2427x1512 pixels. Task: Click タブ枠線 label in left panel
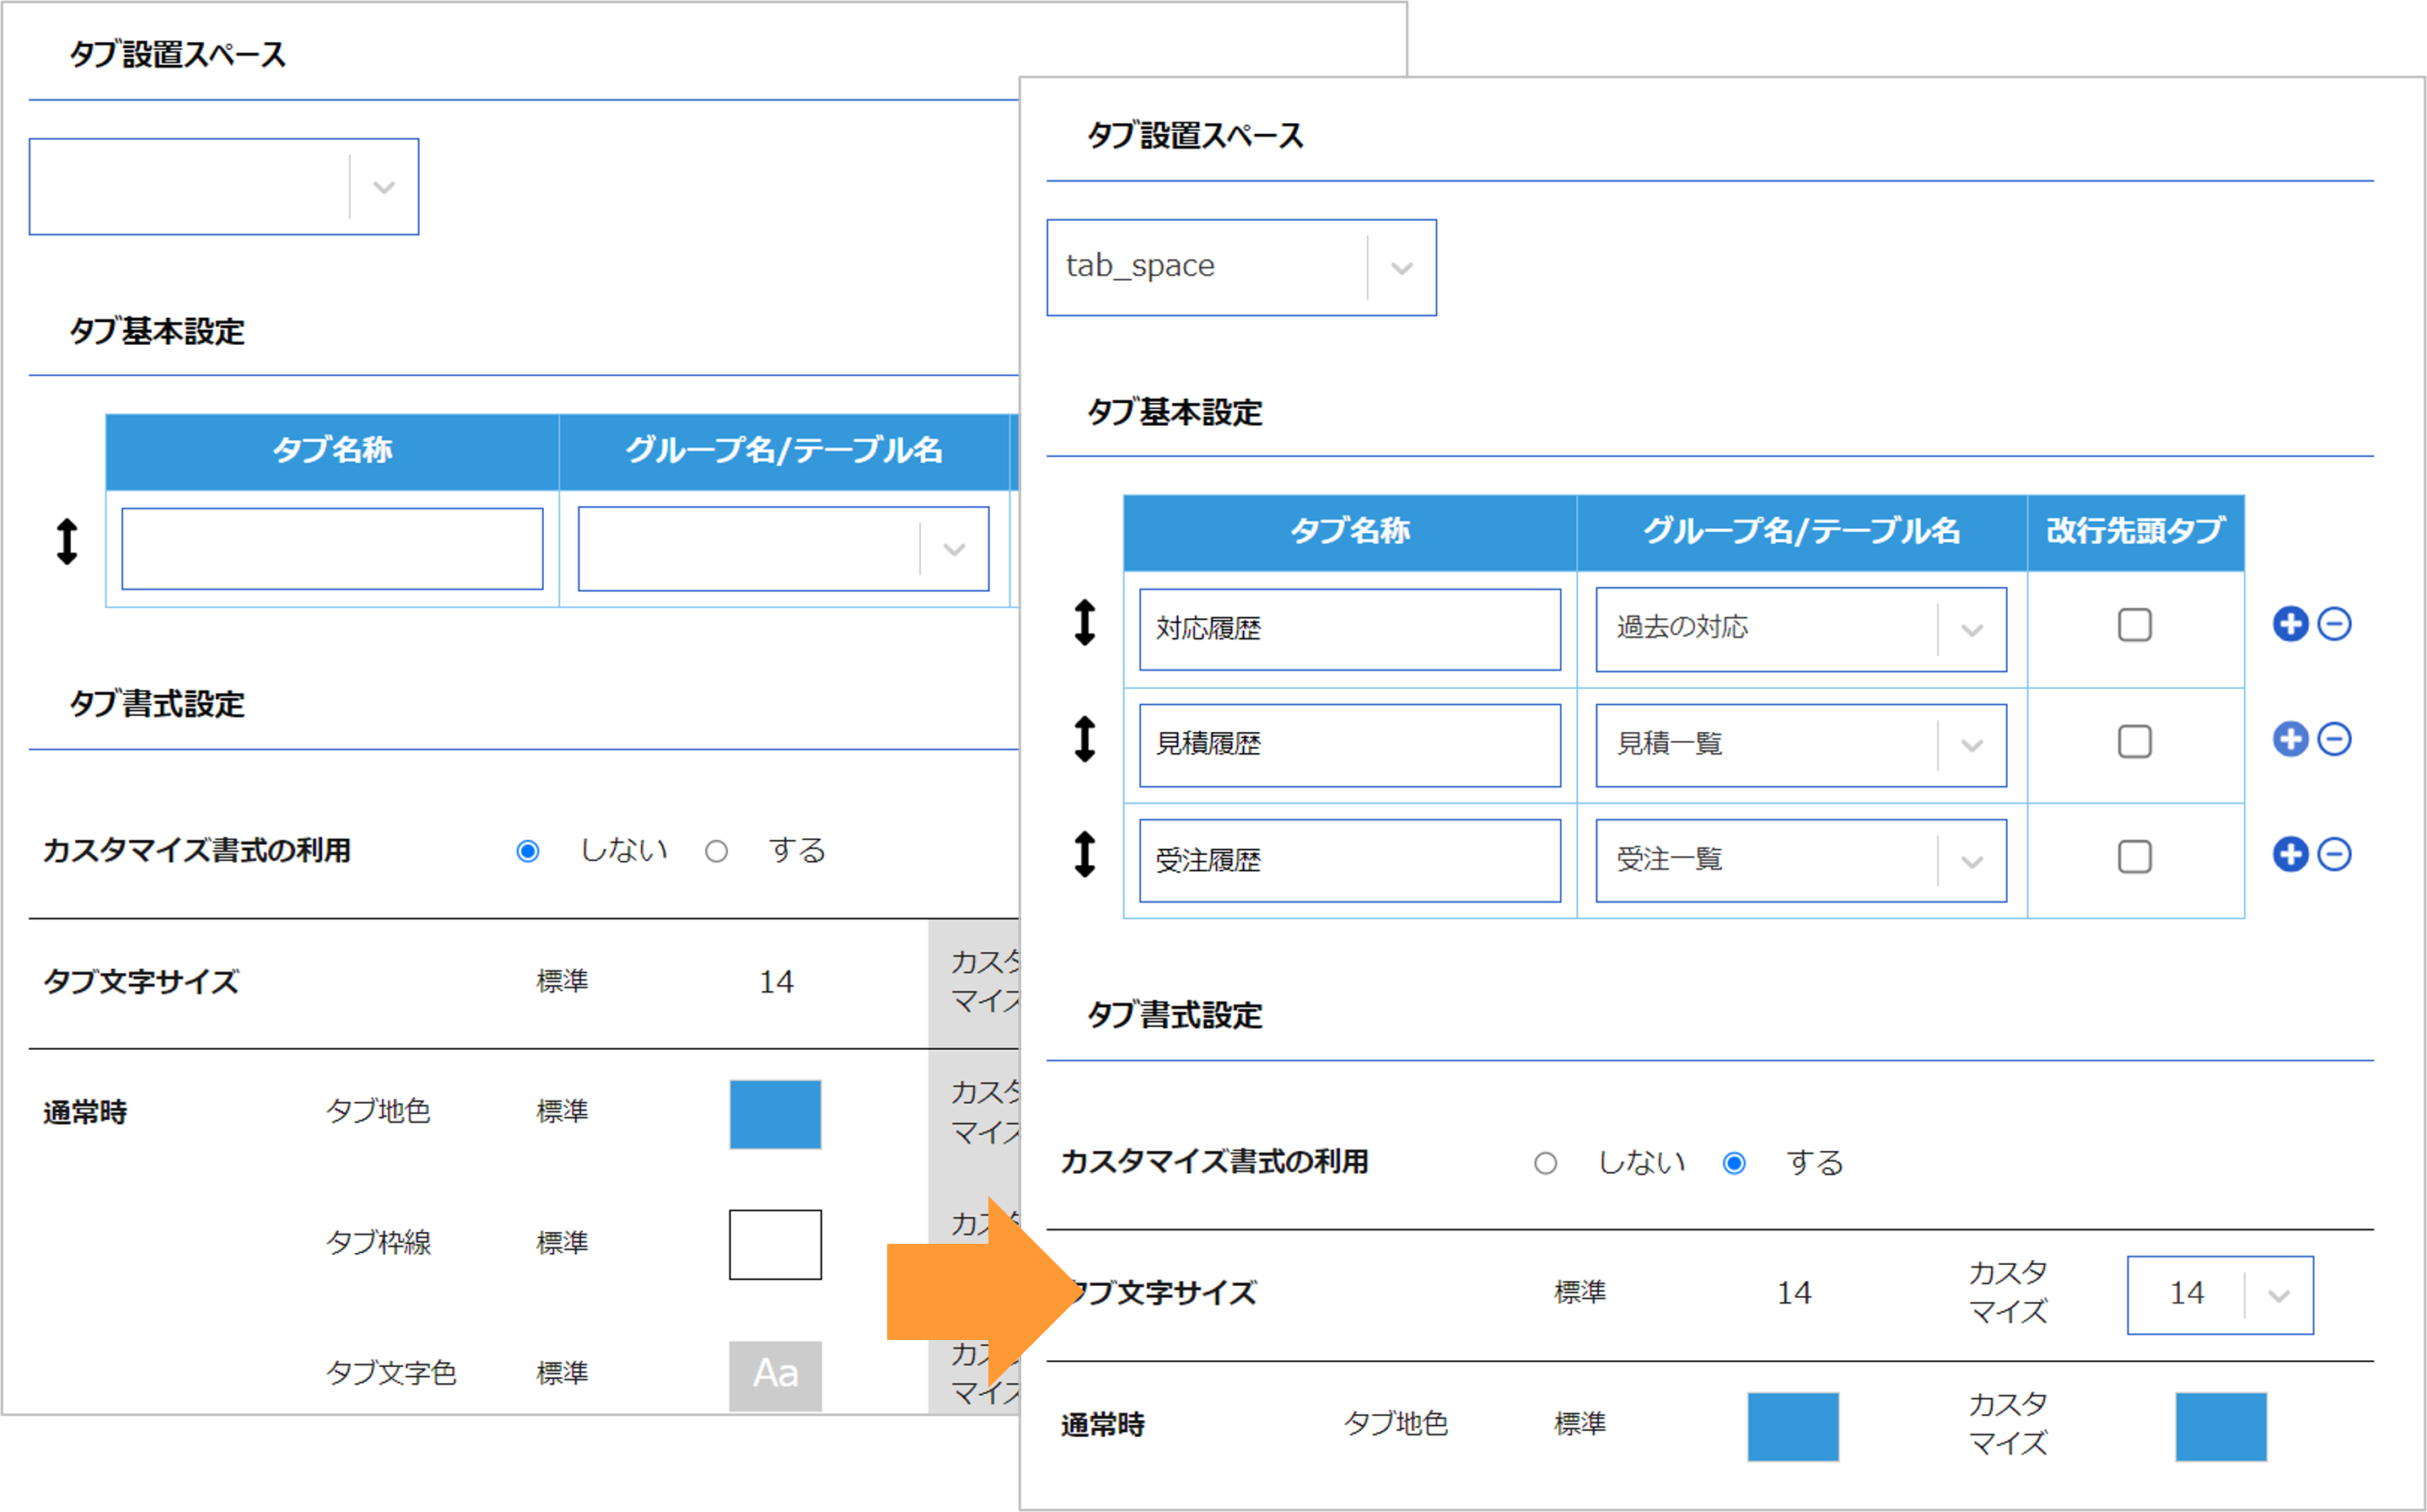pos(378,1243)
